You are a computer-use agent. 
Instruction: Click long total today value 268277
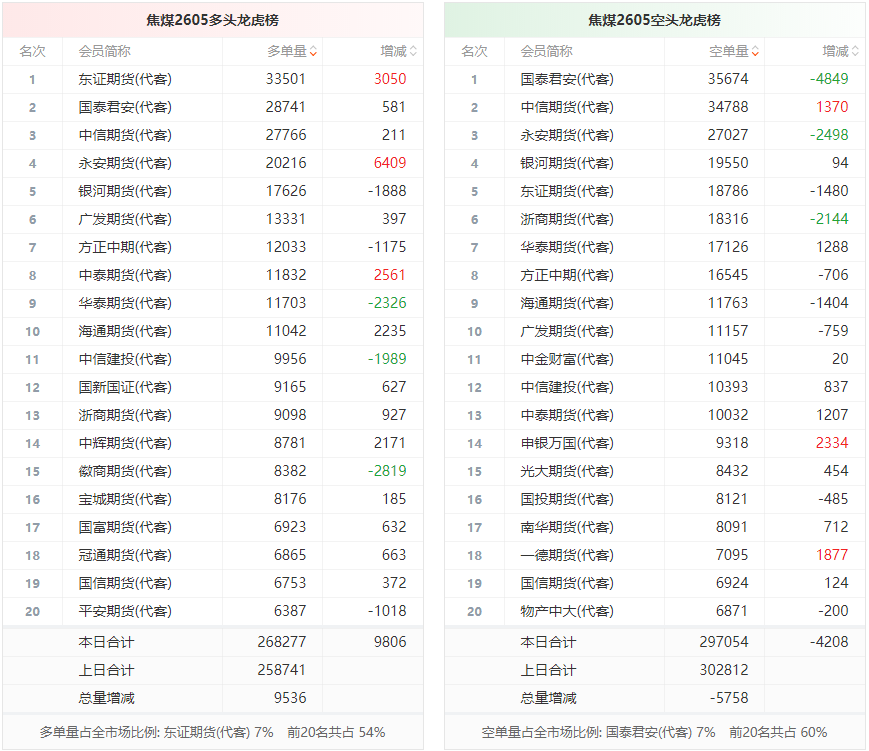[x=282, y=642]
